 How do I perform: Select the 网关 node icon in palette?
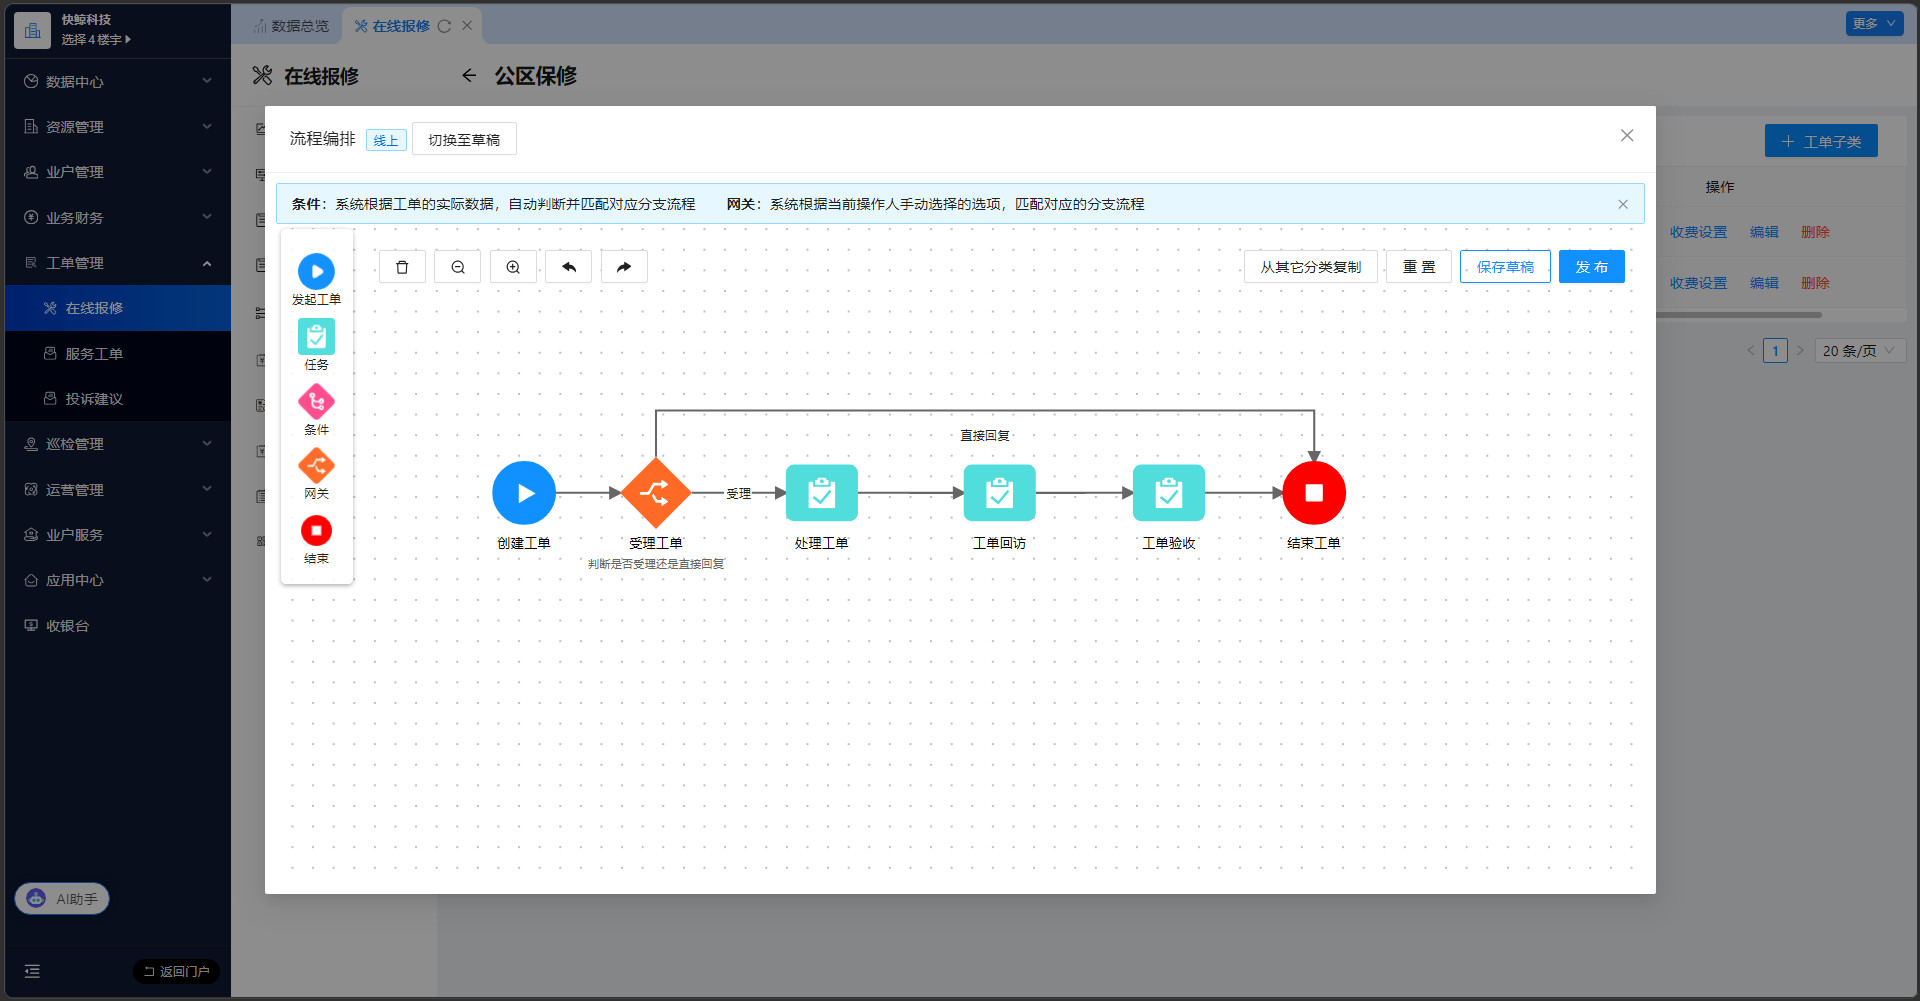point(316,466)
